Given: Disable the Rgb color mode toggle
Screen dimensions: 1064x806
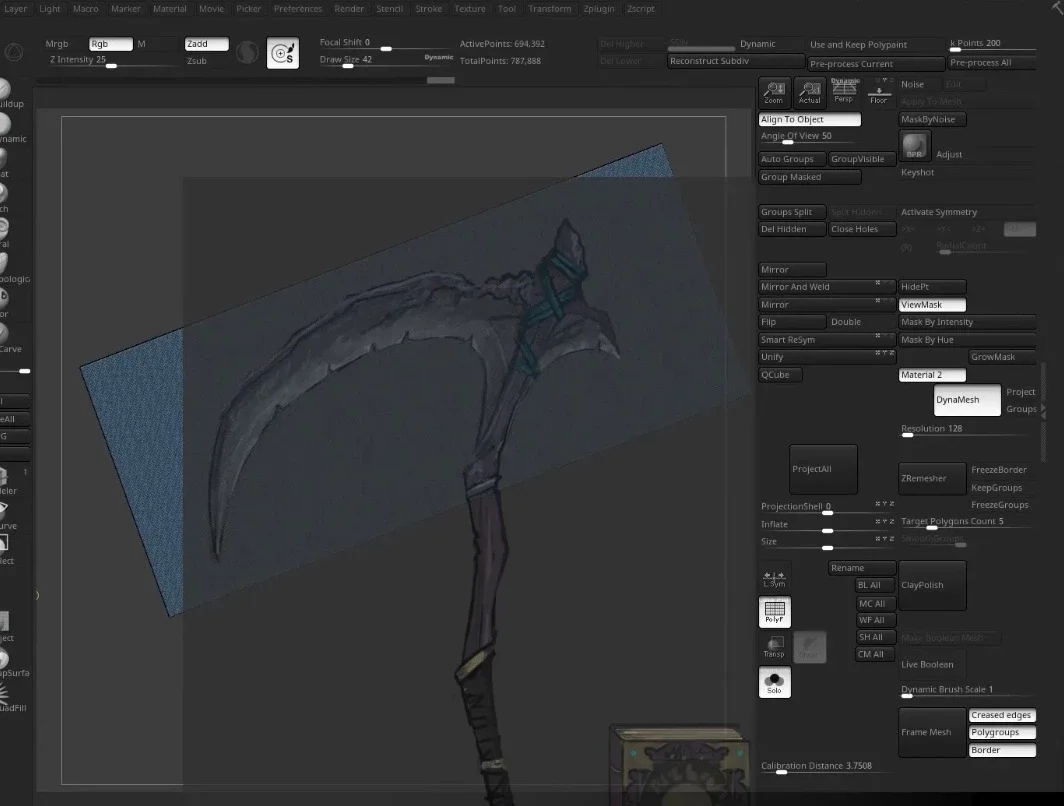Looking at the screenshot, I should click(111, 44).
